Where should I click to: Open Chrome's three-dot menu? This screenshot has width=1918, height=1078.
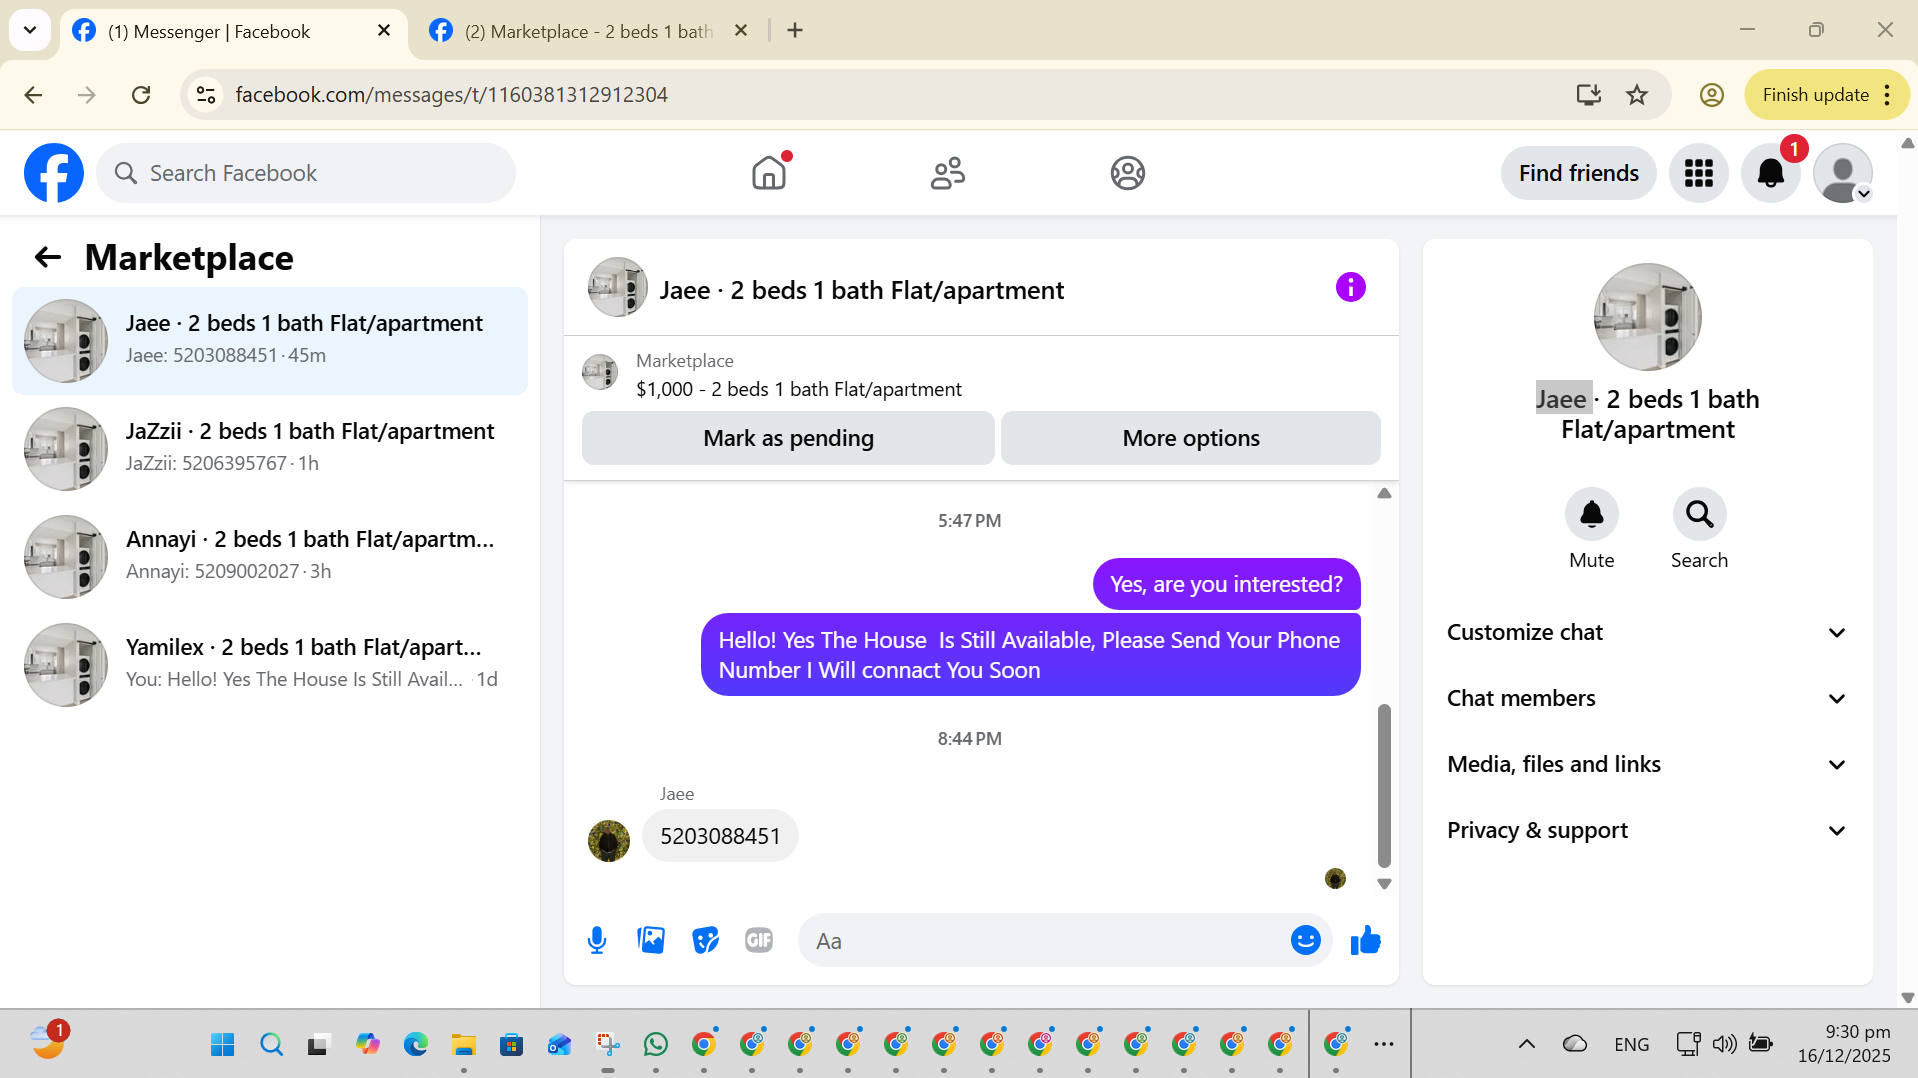(1887, 95)
